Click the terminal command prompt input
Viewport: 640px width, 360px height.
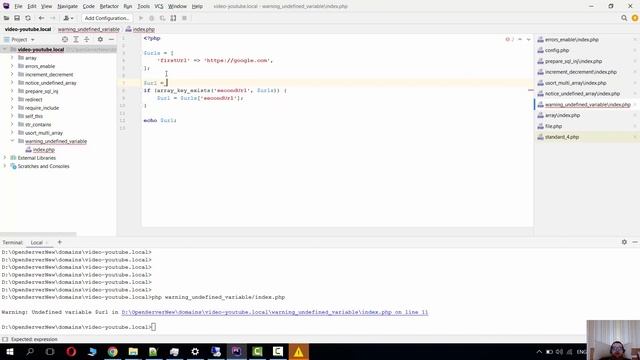pyautogui.click(x=153, y=327)
